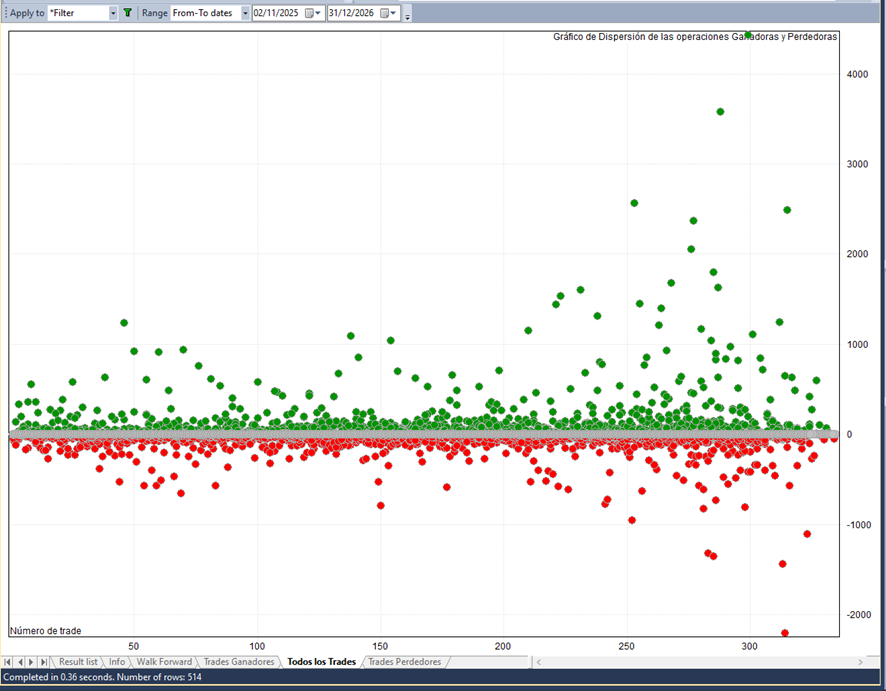Image resolution: width=886 pixels, height=691 pixels.
Task: Select the Trades Perdedores tab
Action: pyautogui.click(x=404, y=662)
